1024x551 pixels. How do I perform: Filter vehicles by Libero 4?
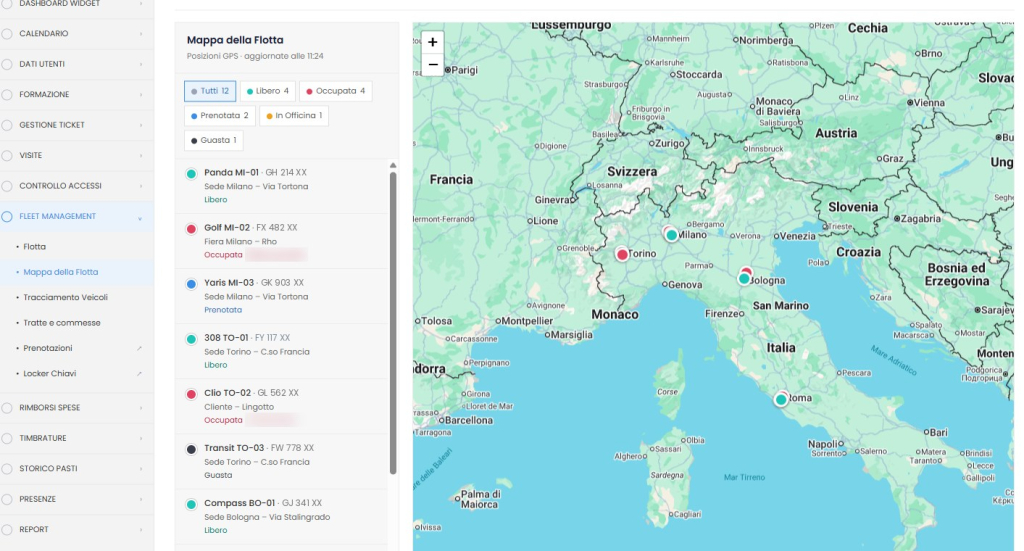point(268,91)
